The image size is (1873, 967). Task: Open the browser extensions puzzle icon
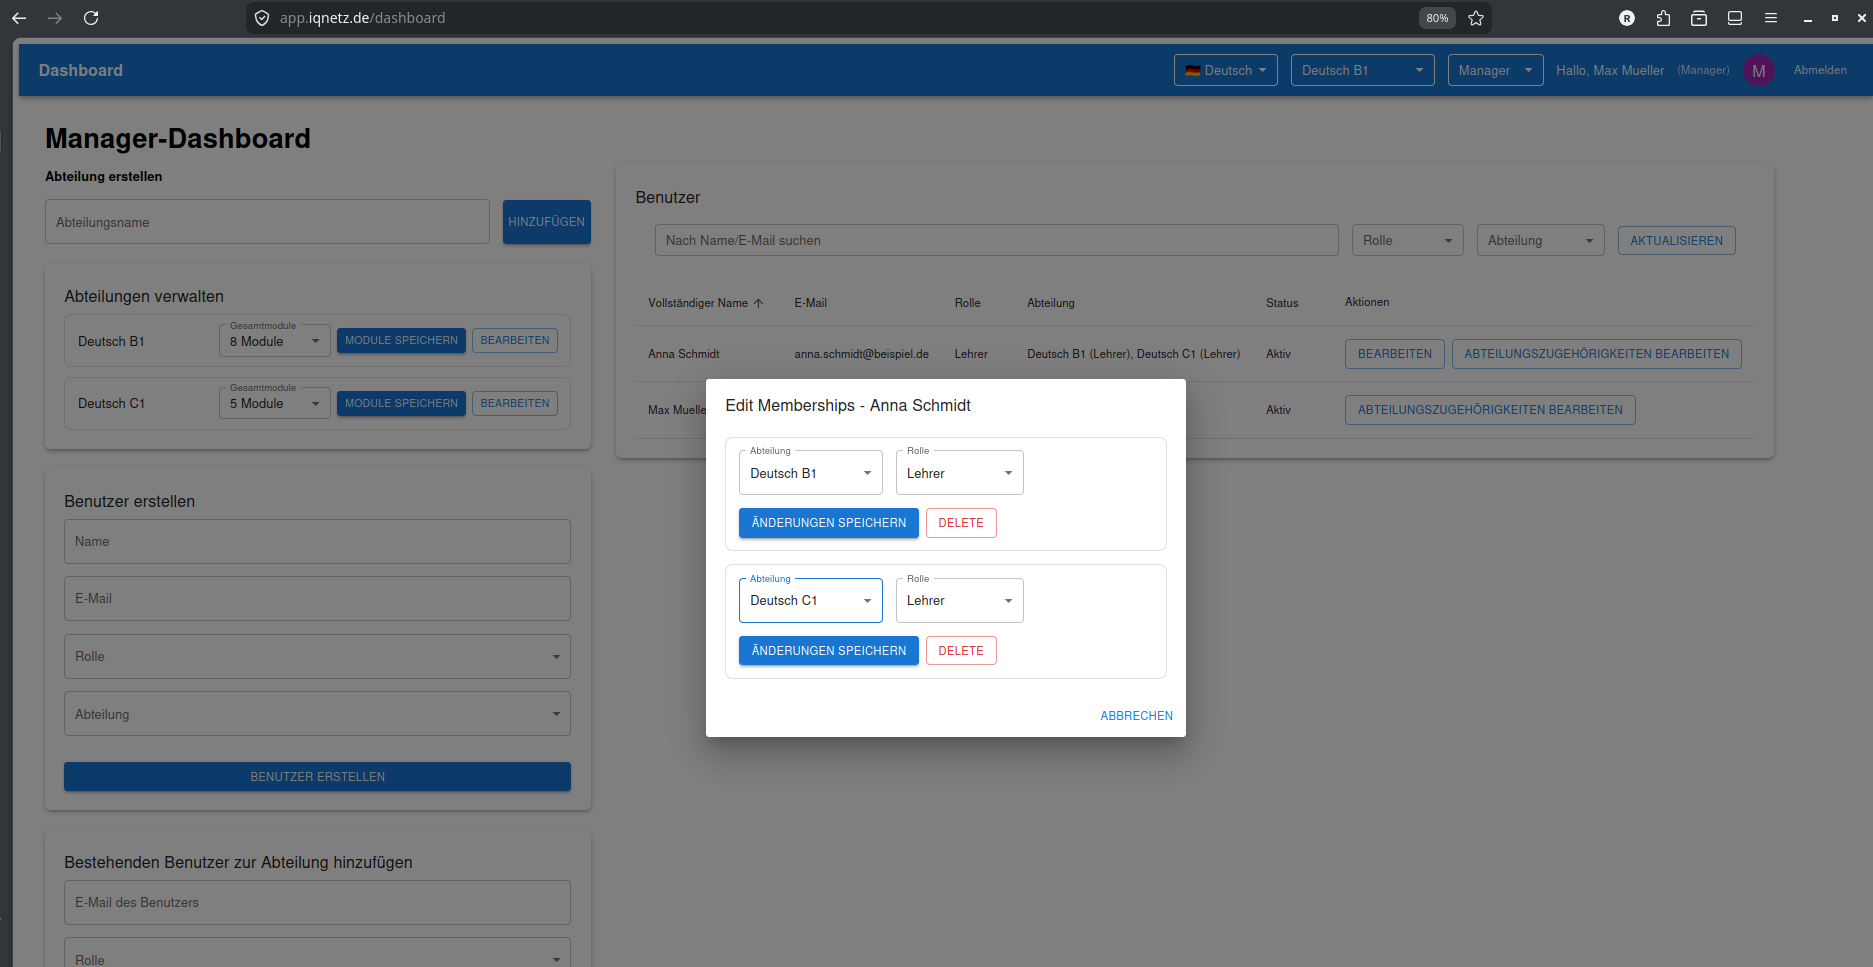[x=1663, y=18]
